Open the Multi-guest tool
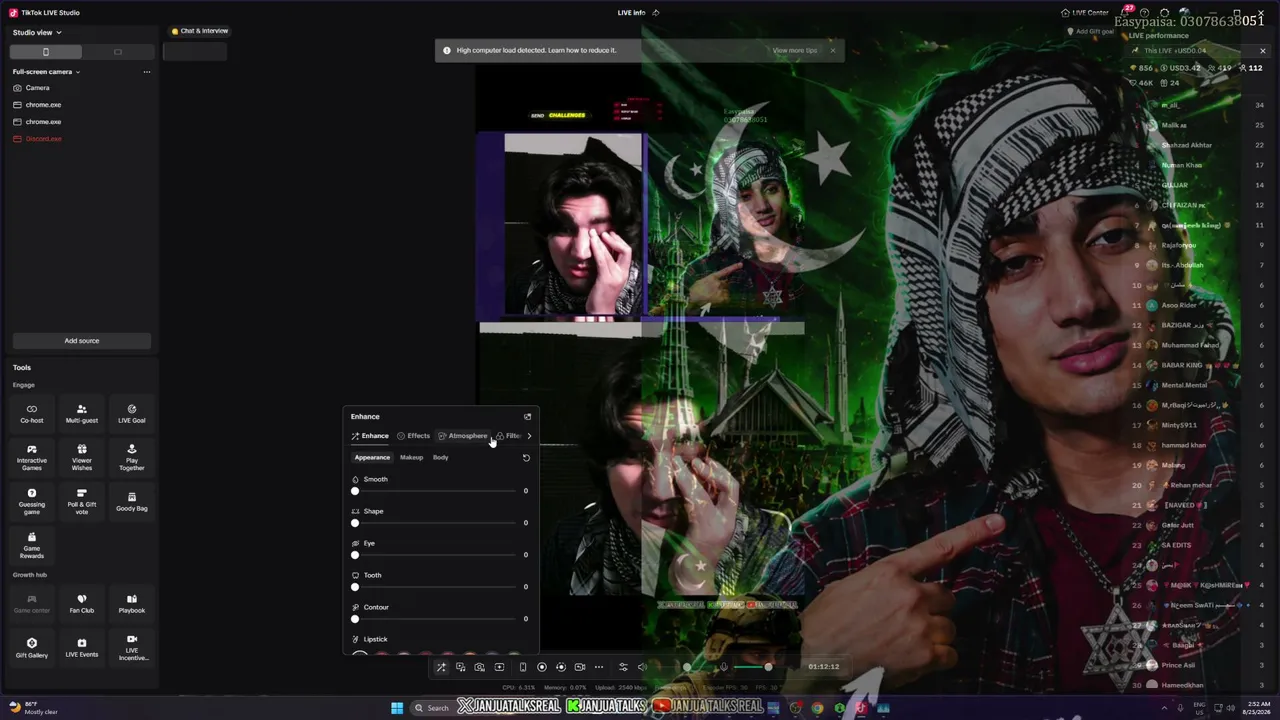Screen dimensions: 1280x720 [x=82, y=413]
